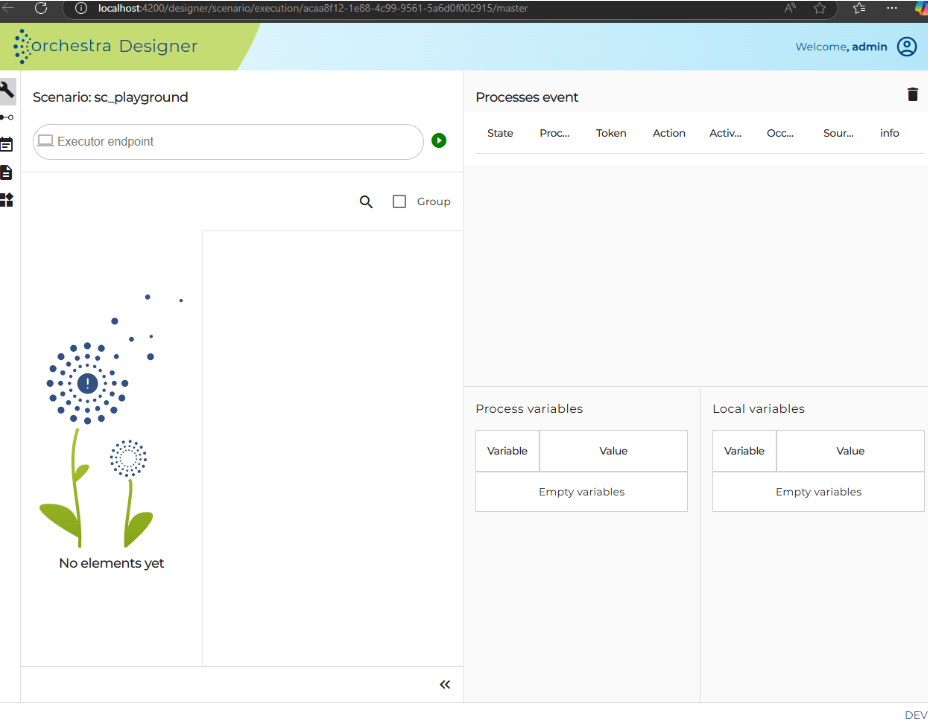Open the document sidebar icon
Image resolution: width=928 pixels, height=720 pixels.
coord(6,172)
